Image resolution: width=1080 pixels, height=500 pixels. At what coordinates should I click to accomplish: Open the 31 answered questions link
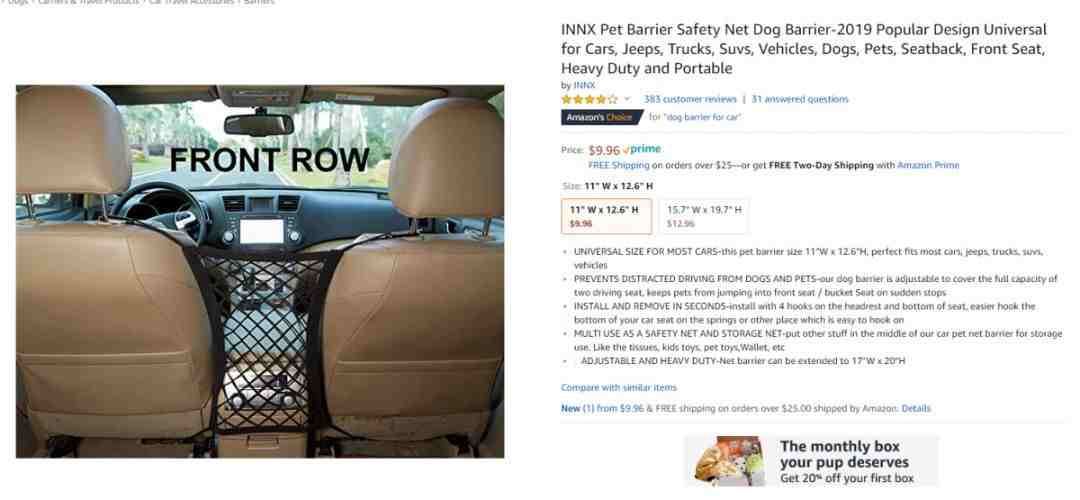(800, 99)
